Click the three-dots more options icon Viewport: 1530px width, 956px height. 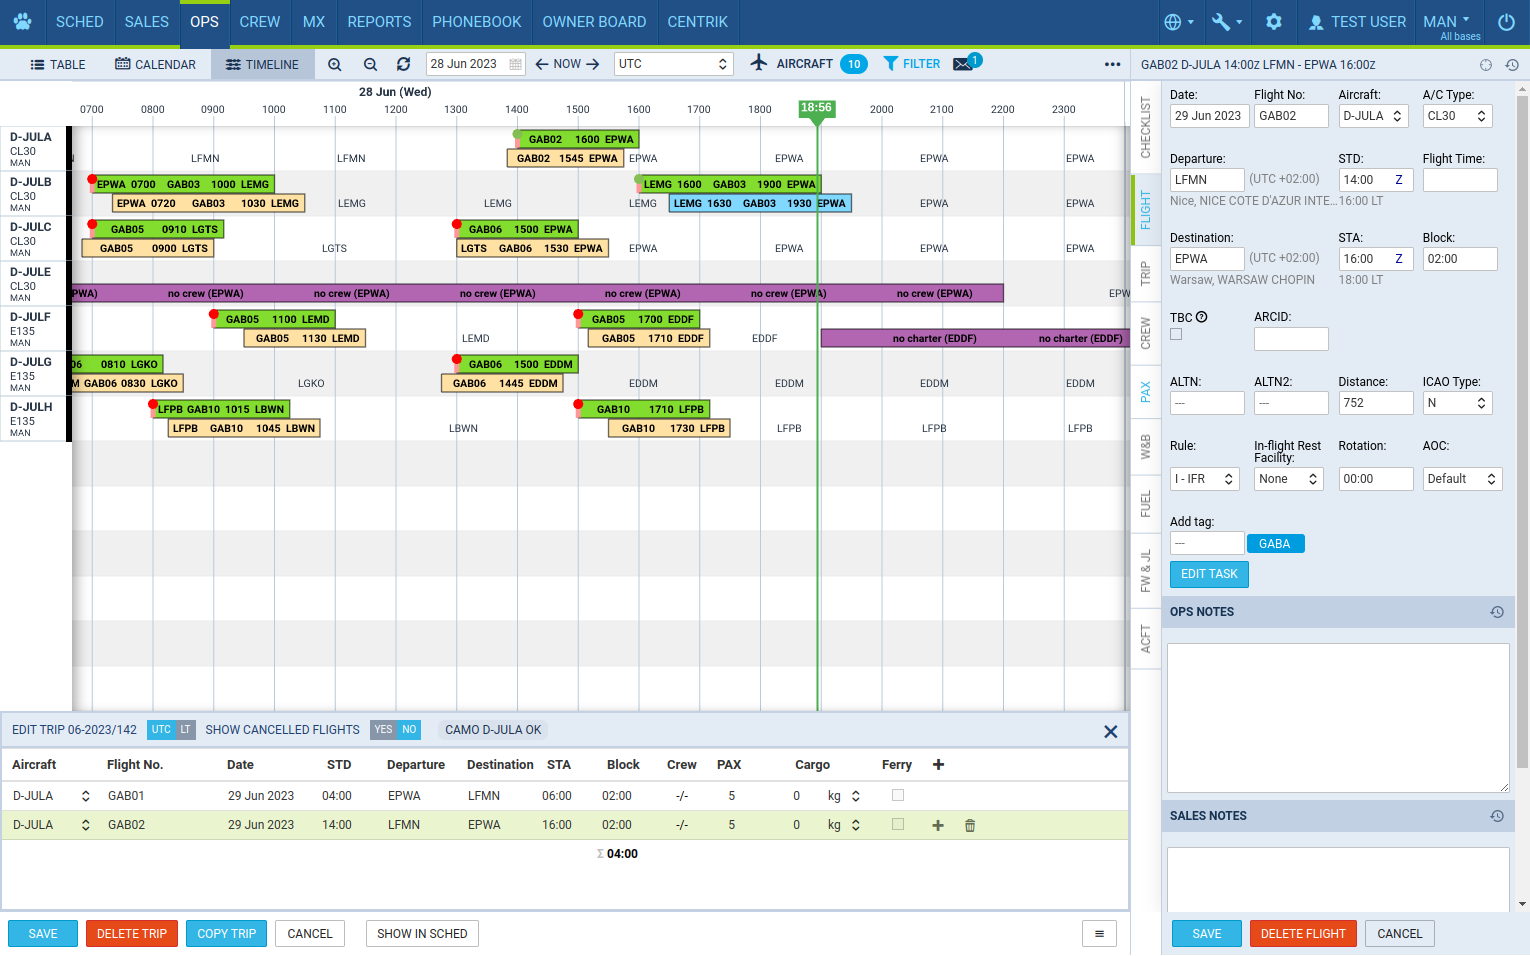(x=1112, y=64)
